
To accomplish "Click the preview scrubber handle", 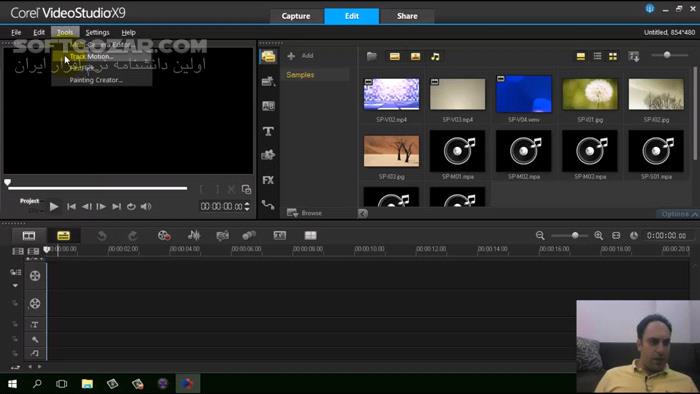I will [8, 182].
